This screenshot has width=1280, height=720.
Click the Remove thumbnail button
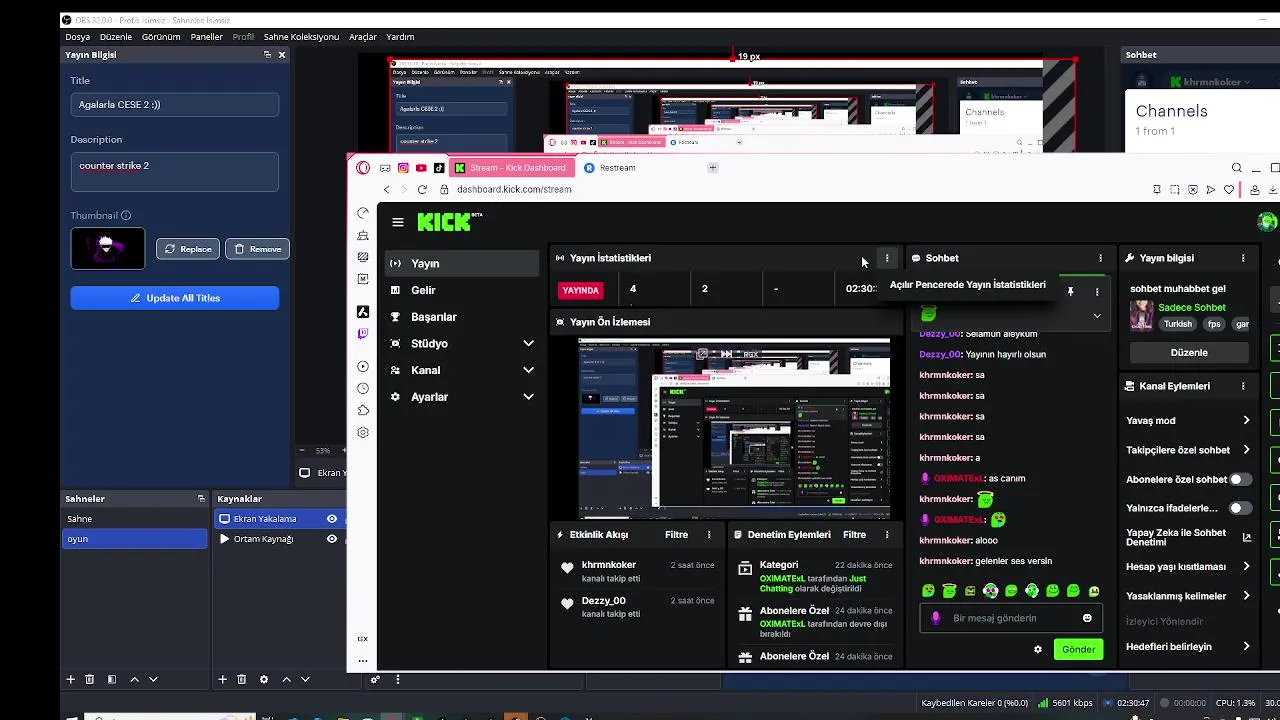[257, 249]
